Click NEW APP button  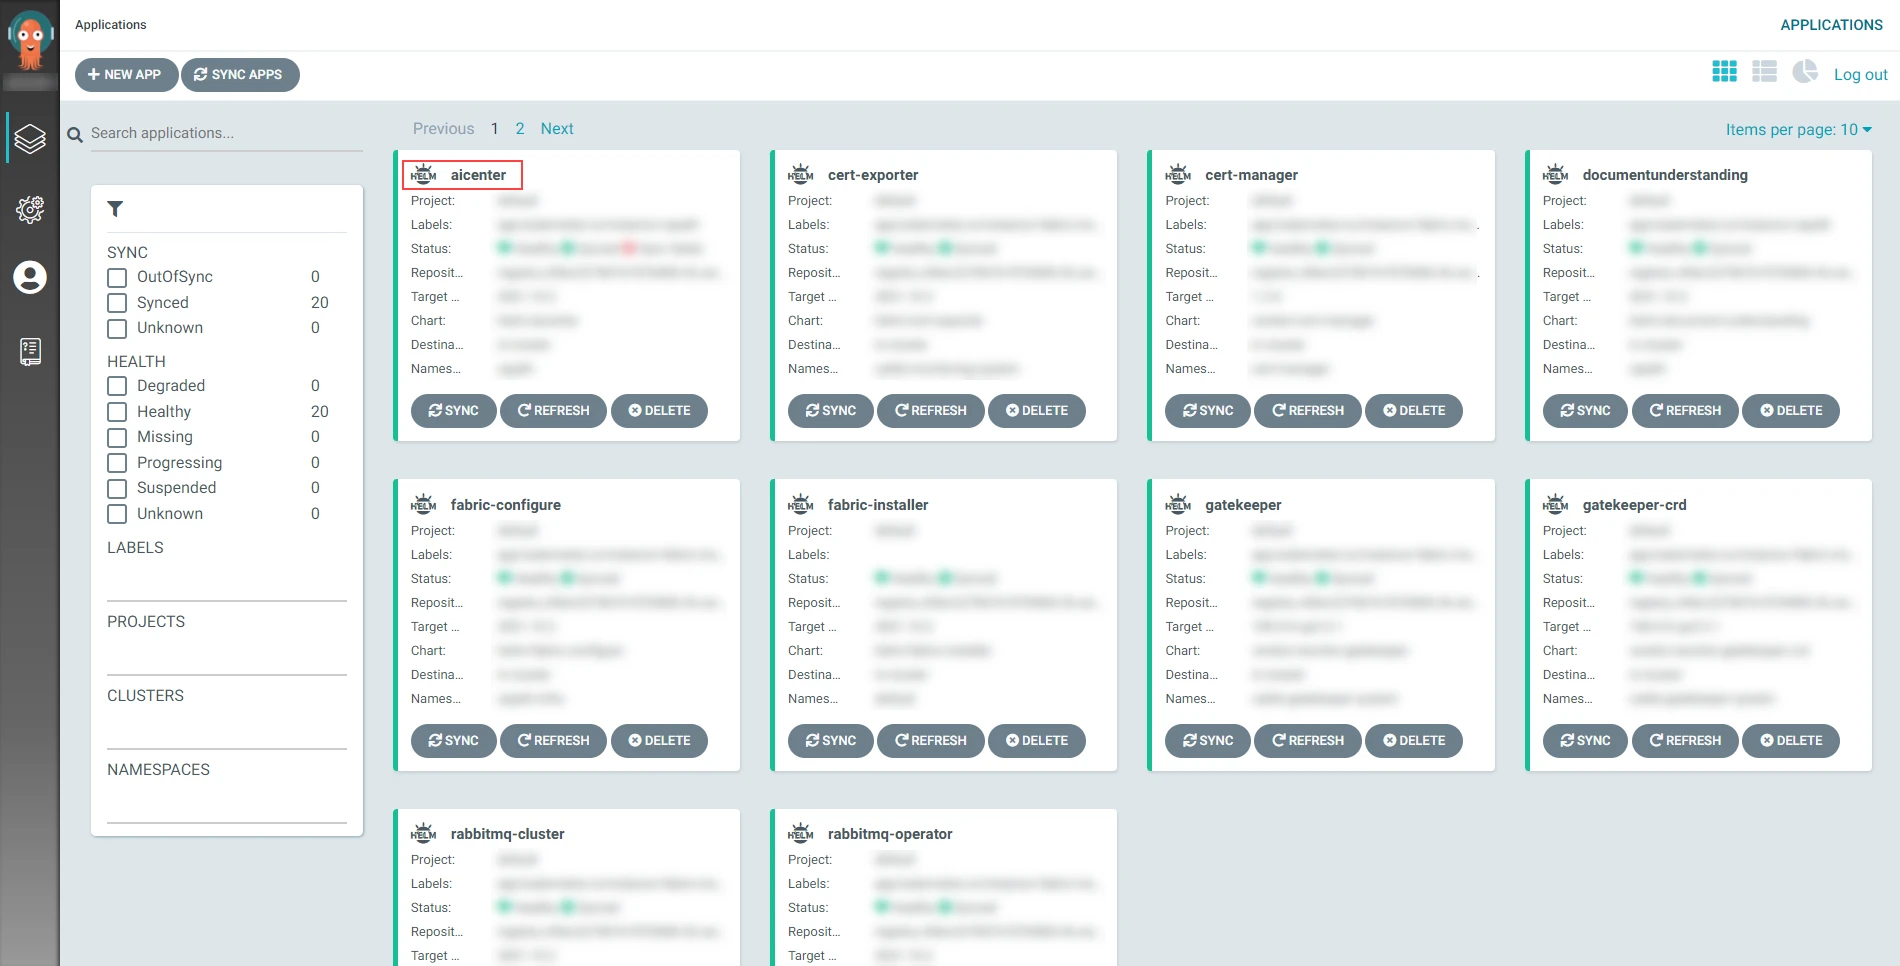[126, 74]
